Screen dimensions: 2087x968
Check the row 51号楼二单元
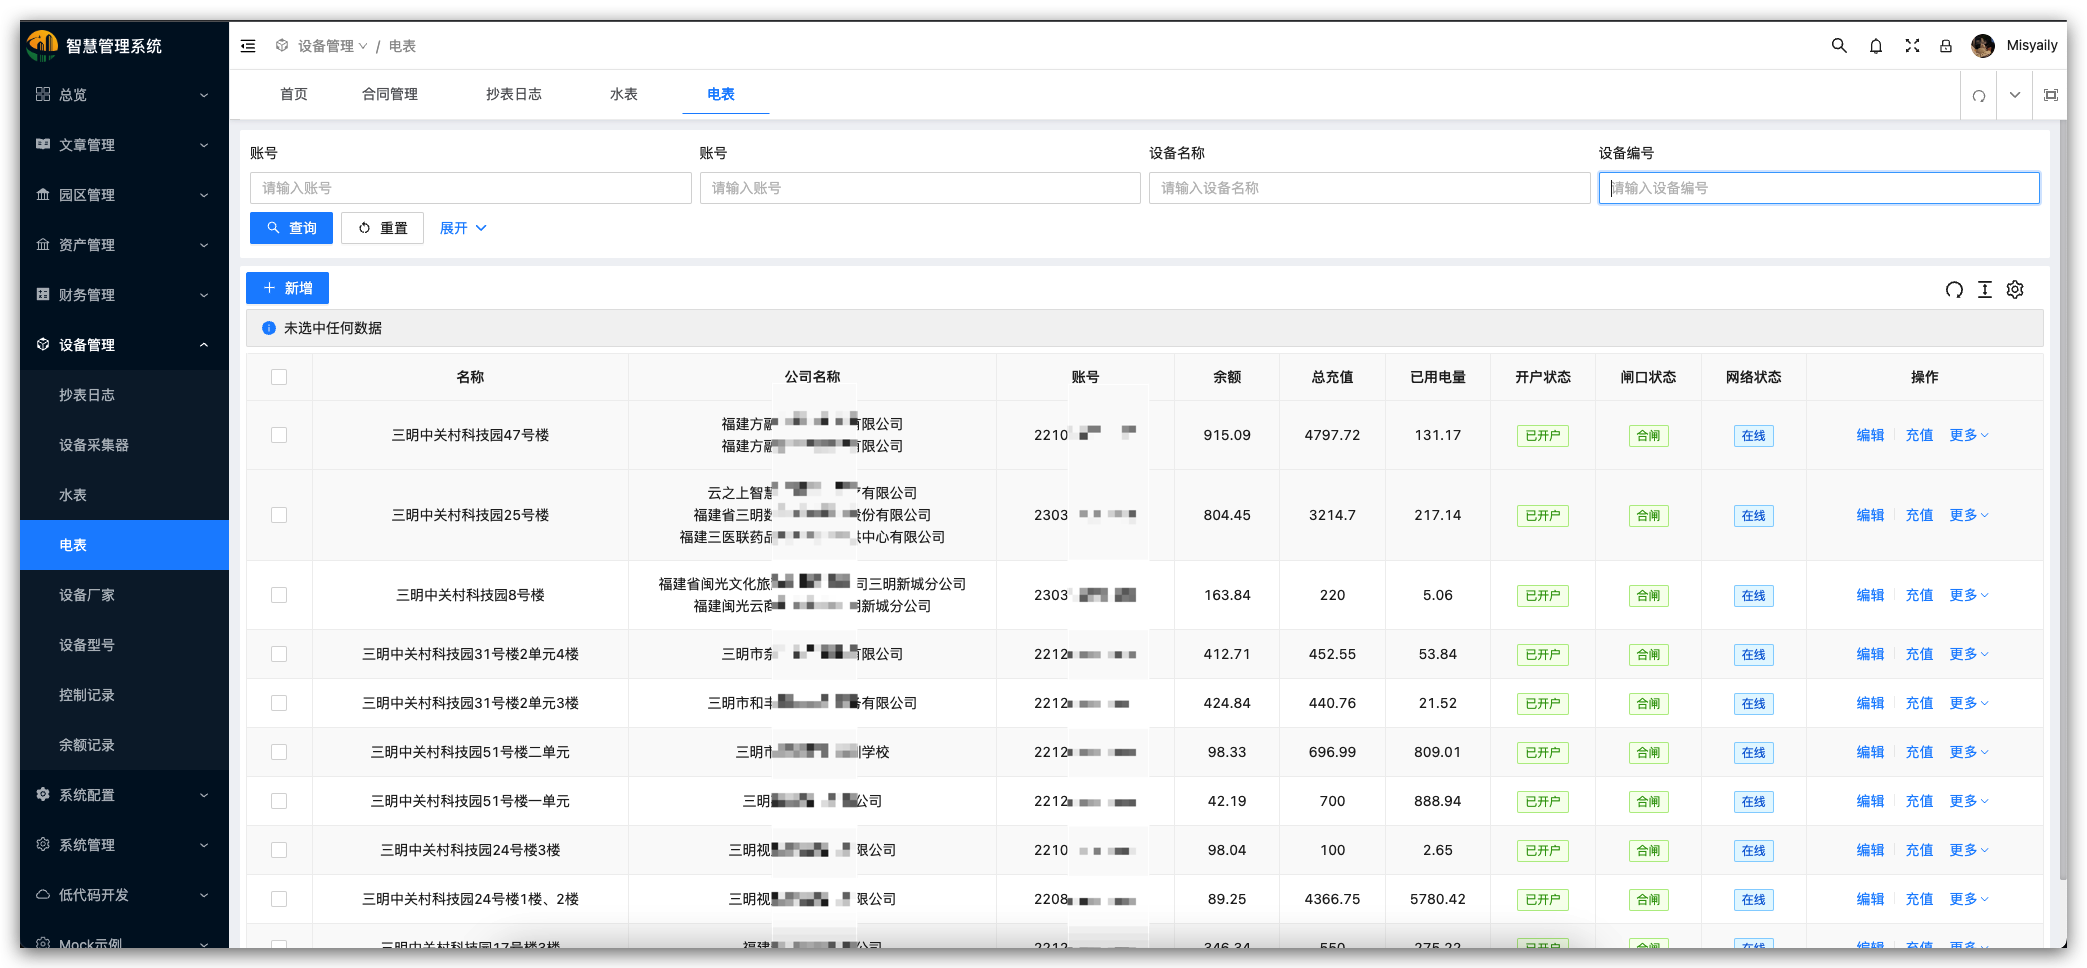coord(279,752)
